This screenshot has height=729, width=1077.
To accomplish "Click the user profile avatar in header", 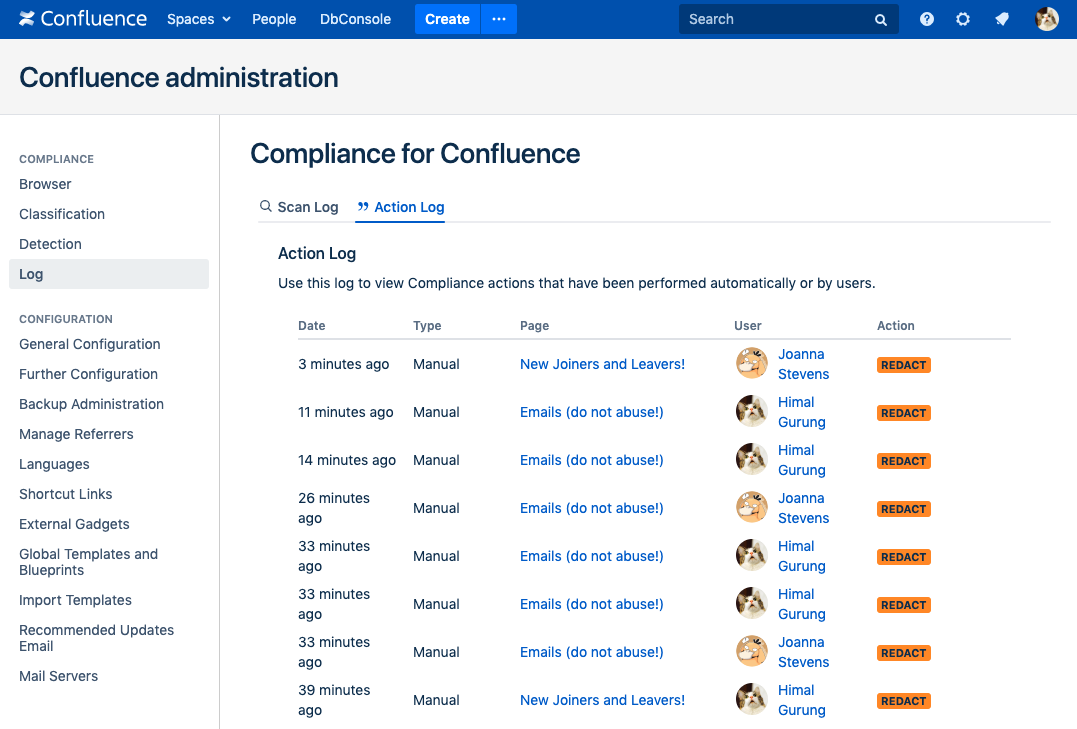I will tap(1047, 19).
